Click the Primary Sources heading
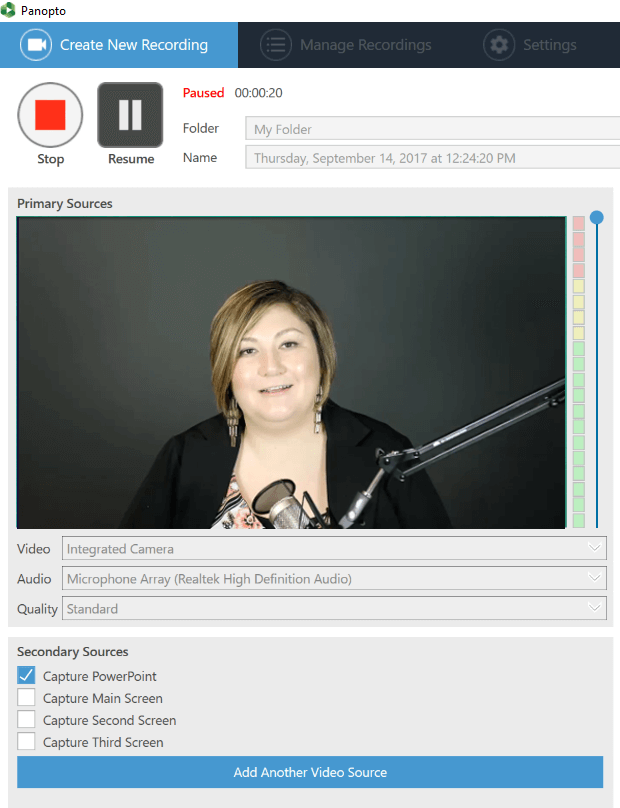The image size is (620, 808). click(x=65, y=204)
